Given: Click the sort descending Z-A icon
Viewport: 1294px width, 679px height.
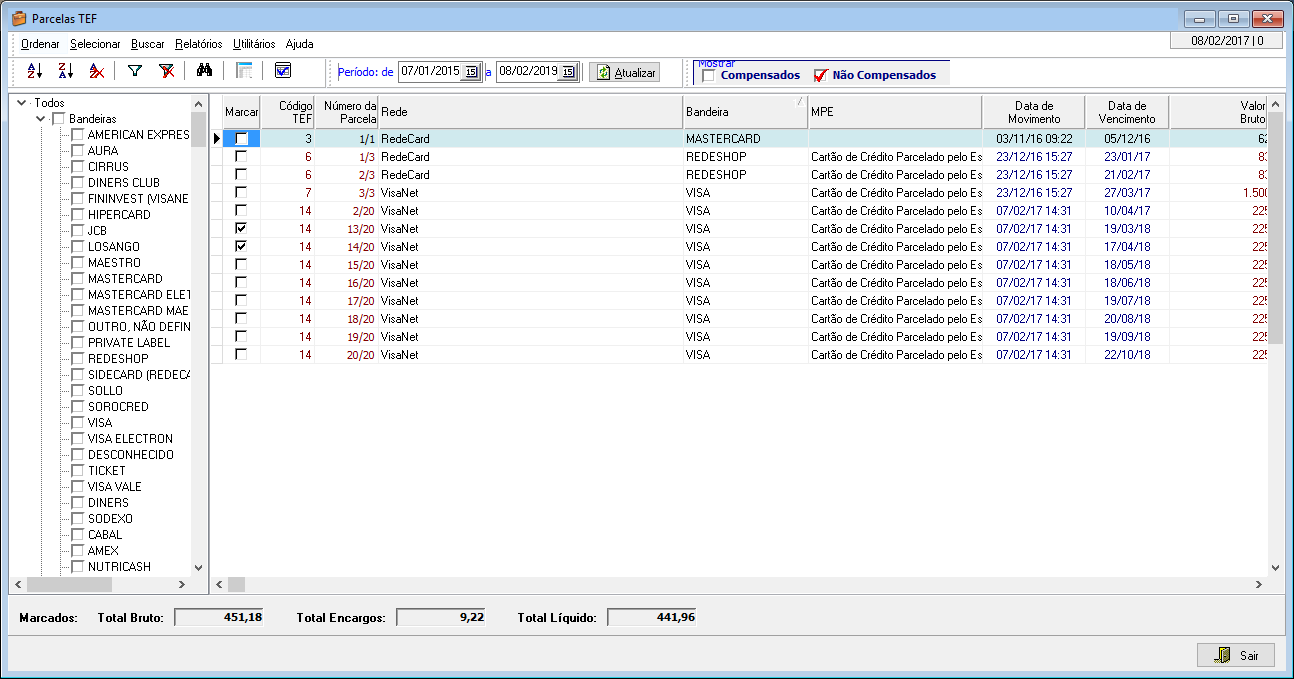Looking at the screenshot, I should (x=66, y=71).
